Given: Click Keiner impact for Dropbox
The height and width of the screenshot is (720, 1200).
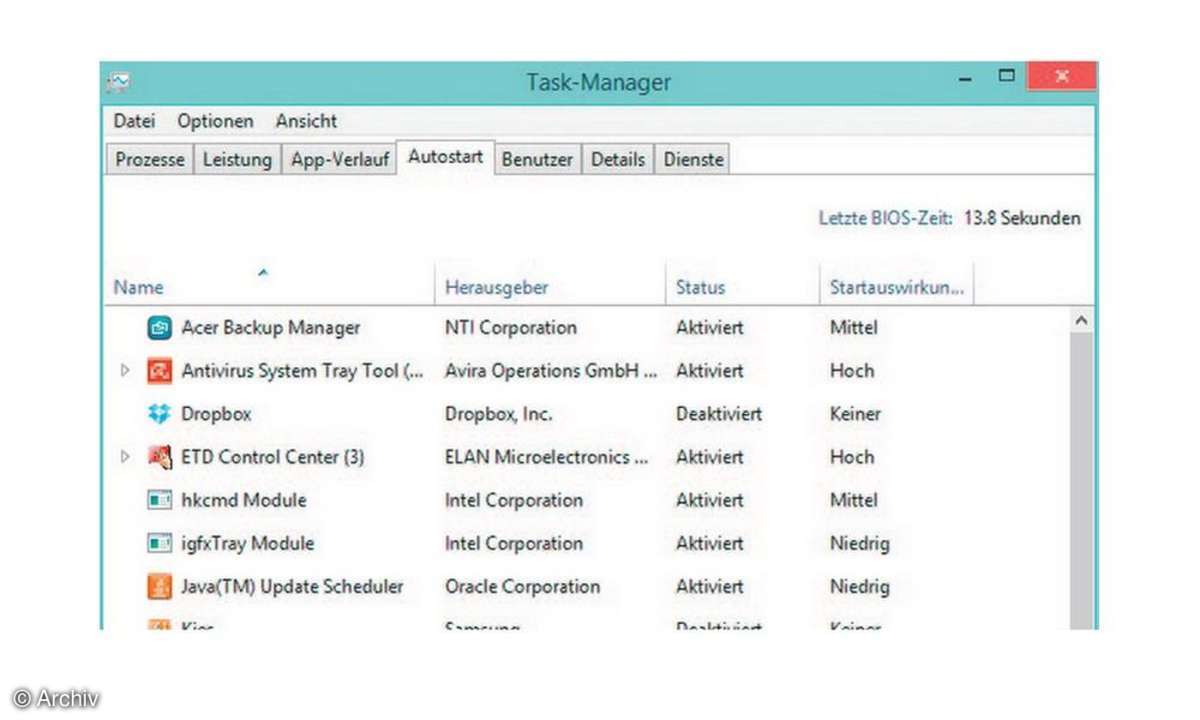Looking at the screenshot, I should coord(855,413).
